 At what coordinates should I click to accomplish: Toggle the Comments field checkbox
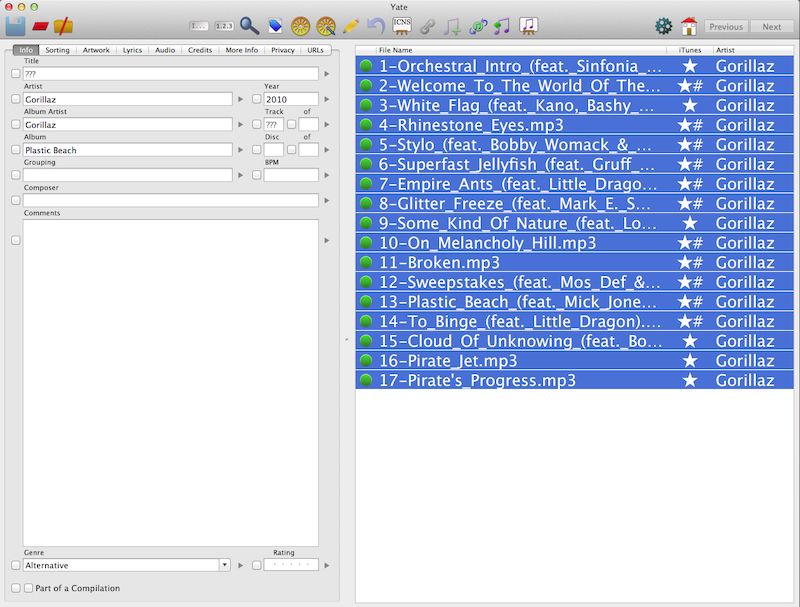pos(16,240)
